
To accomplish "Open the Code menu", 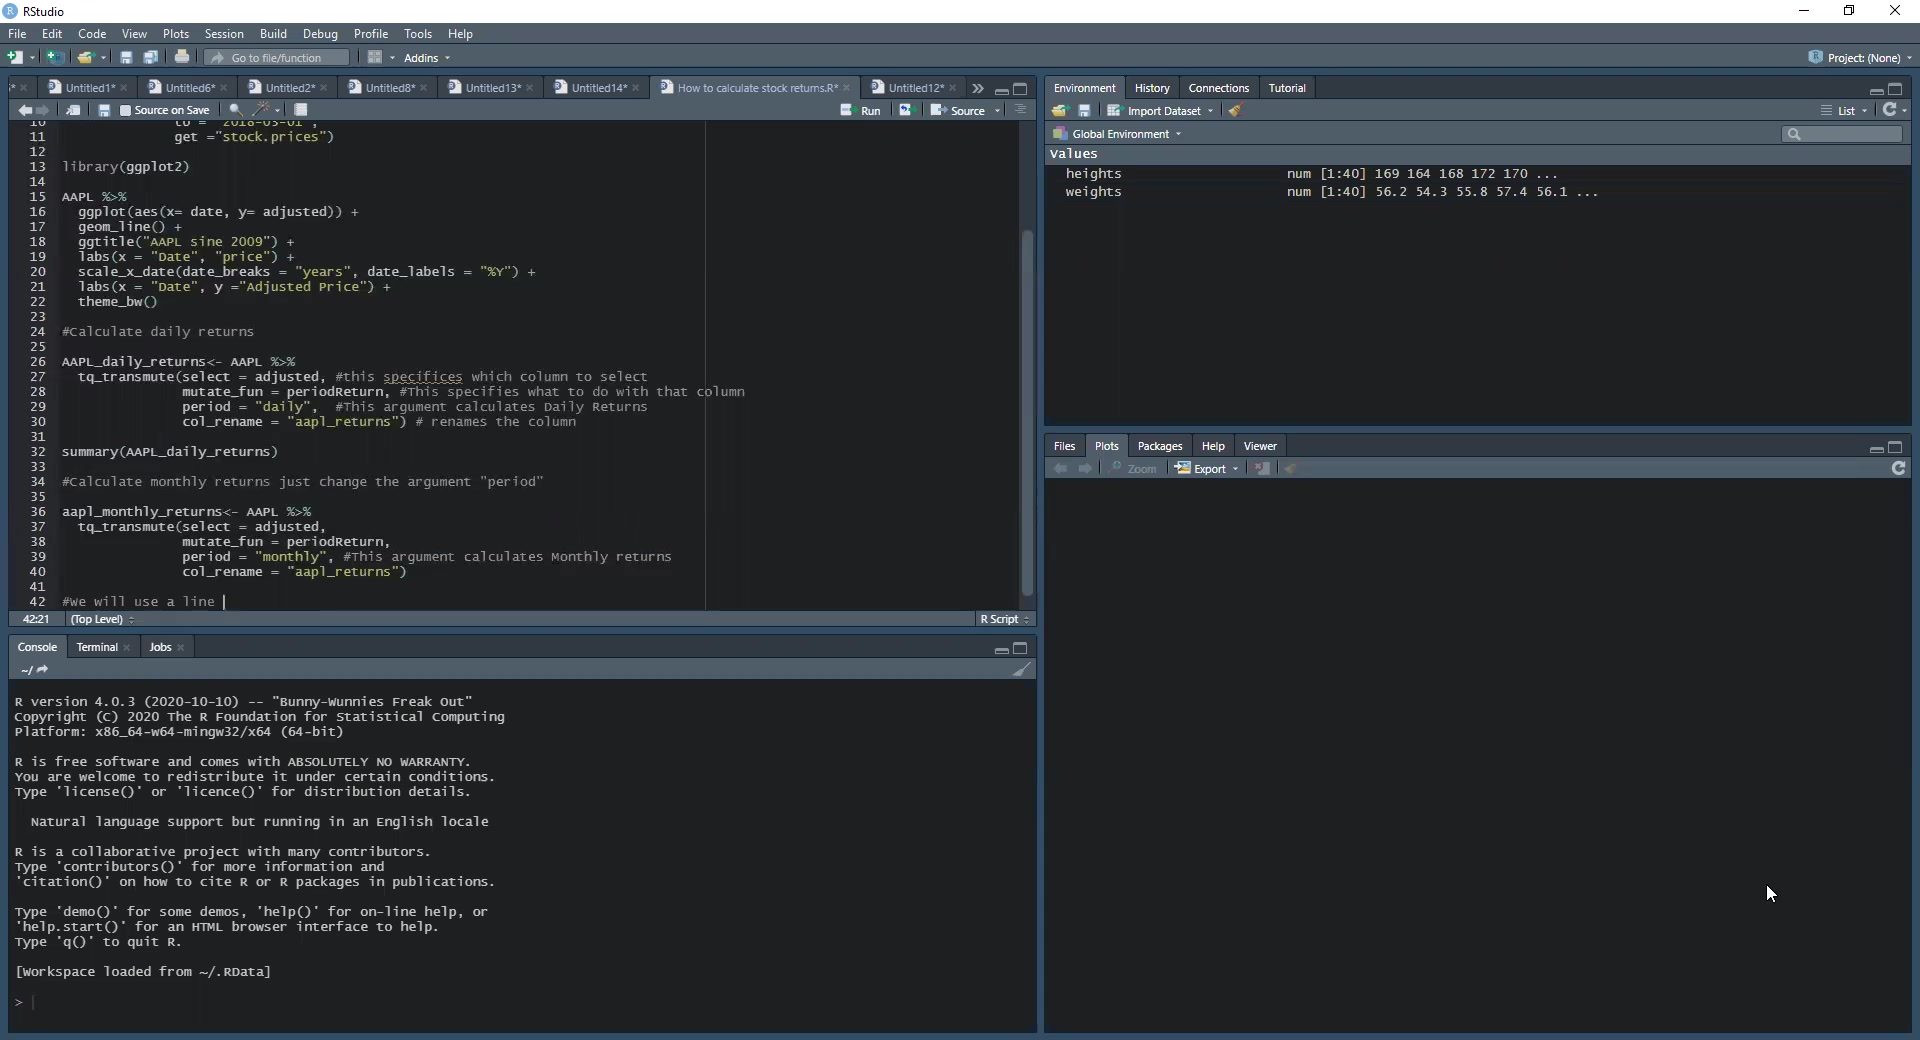I will pos(92,34).
